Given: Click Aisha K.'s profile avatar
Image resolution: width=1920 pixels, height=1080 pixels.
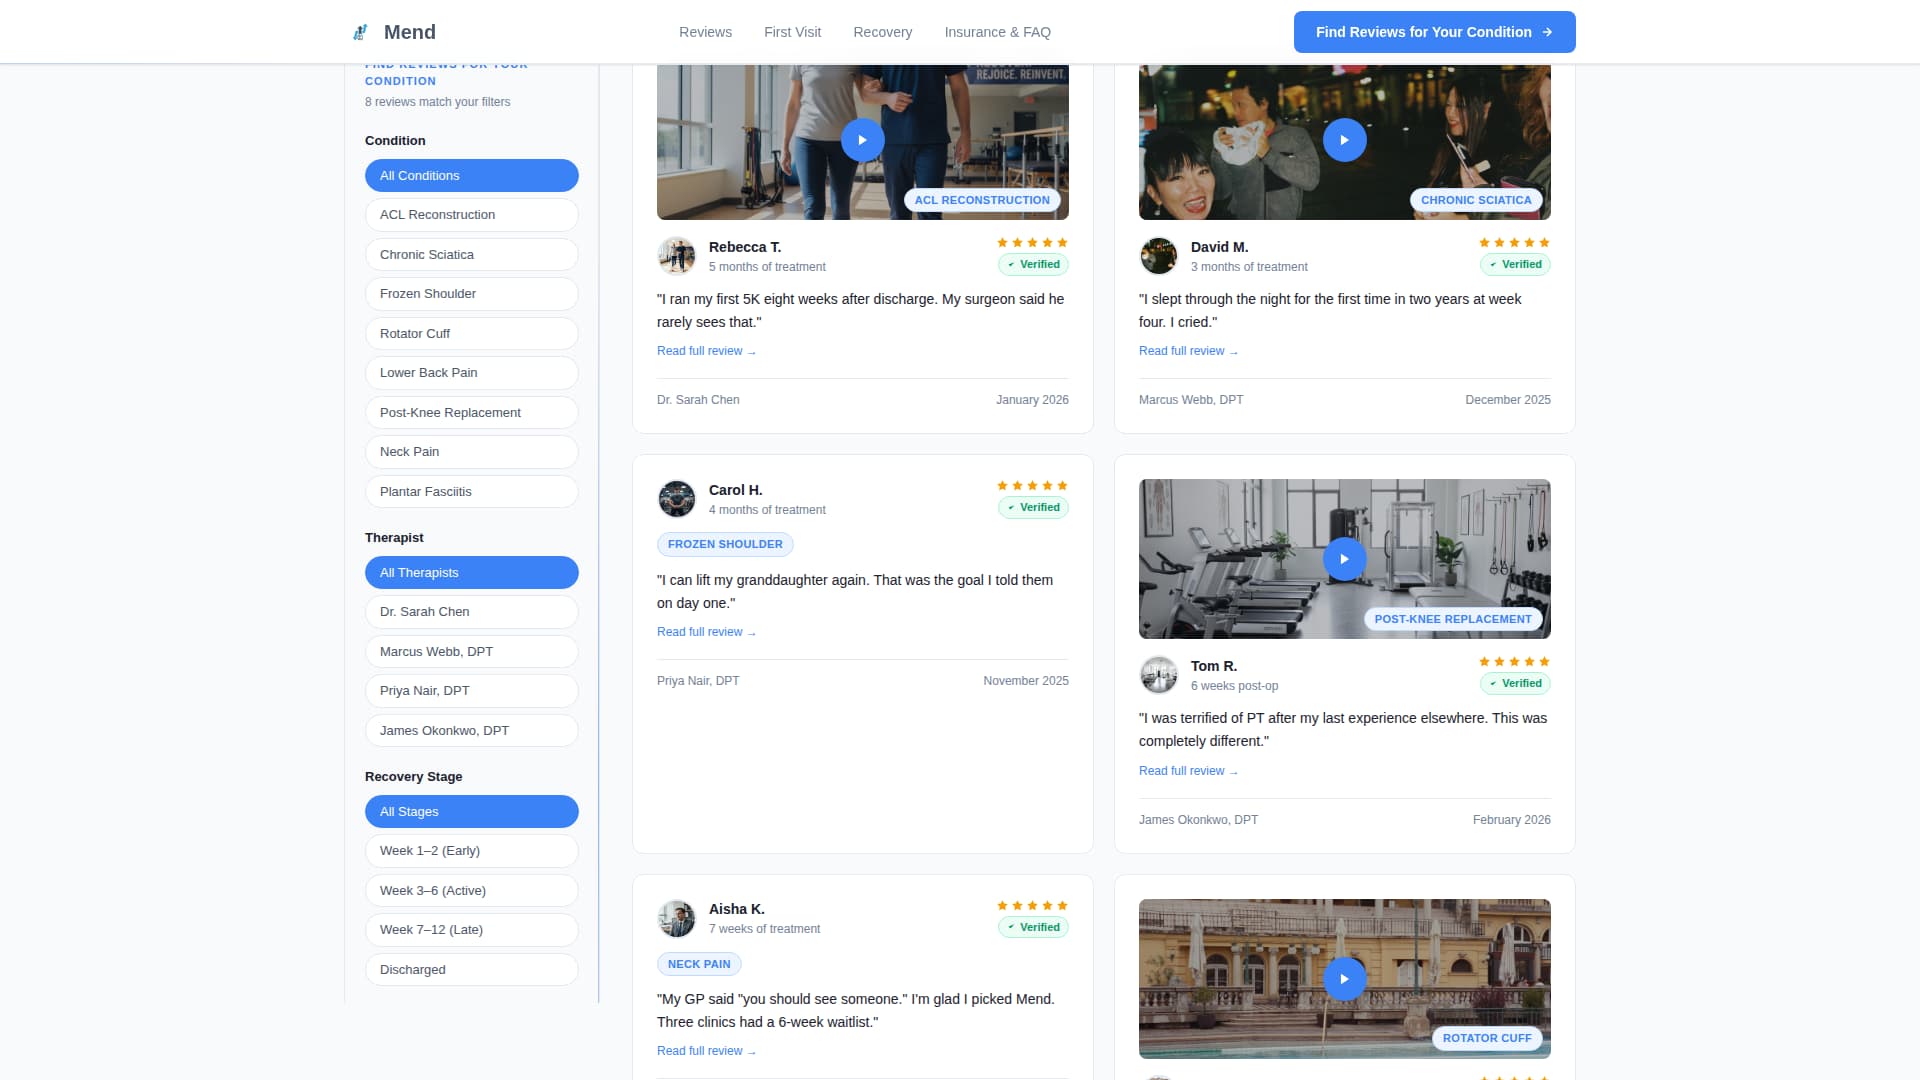Looking at the screenshot, I should 676,918.
